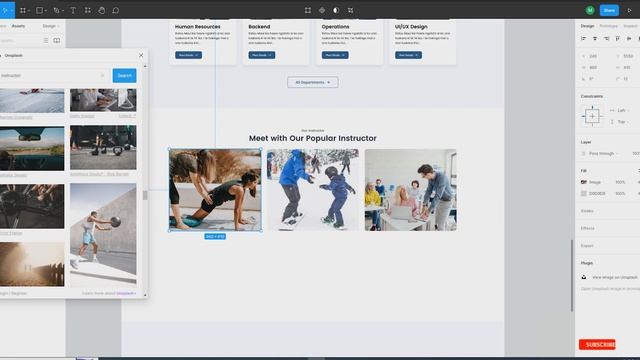Image resolution: width=640 pixels, height=360 pixels.
Task: Select the medicine ball man photo
Action: coord(103,235)
